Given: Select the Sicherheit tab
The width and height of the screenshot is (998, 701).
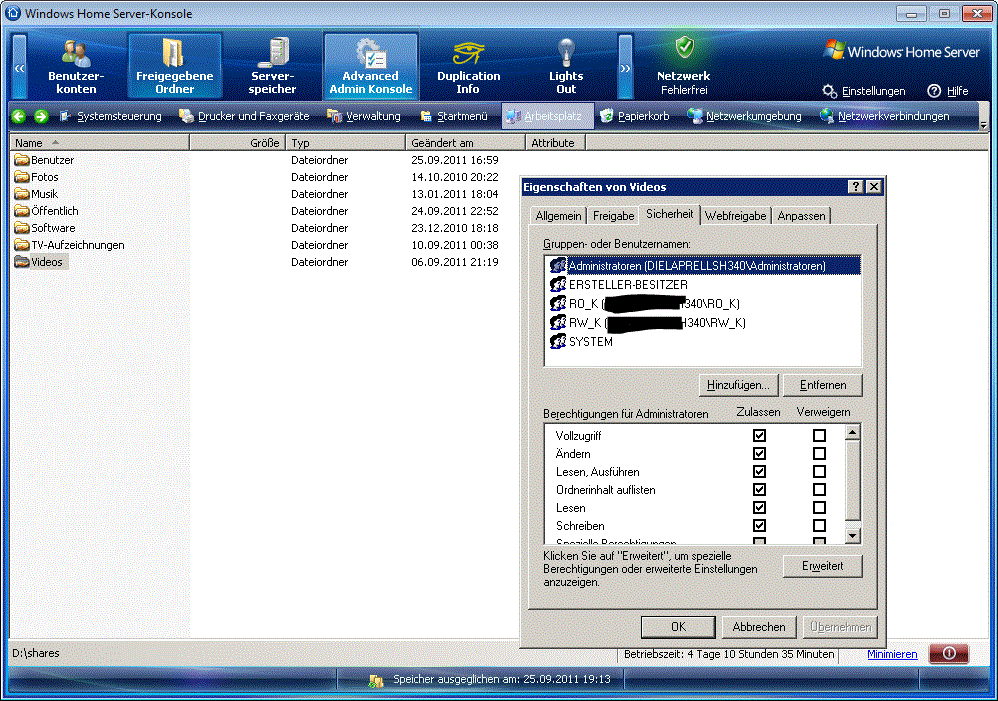Looking at the screenshot, I should click(670, 214).
